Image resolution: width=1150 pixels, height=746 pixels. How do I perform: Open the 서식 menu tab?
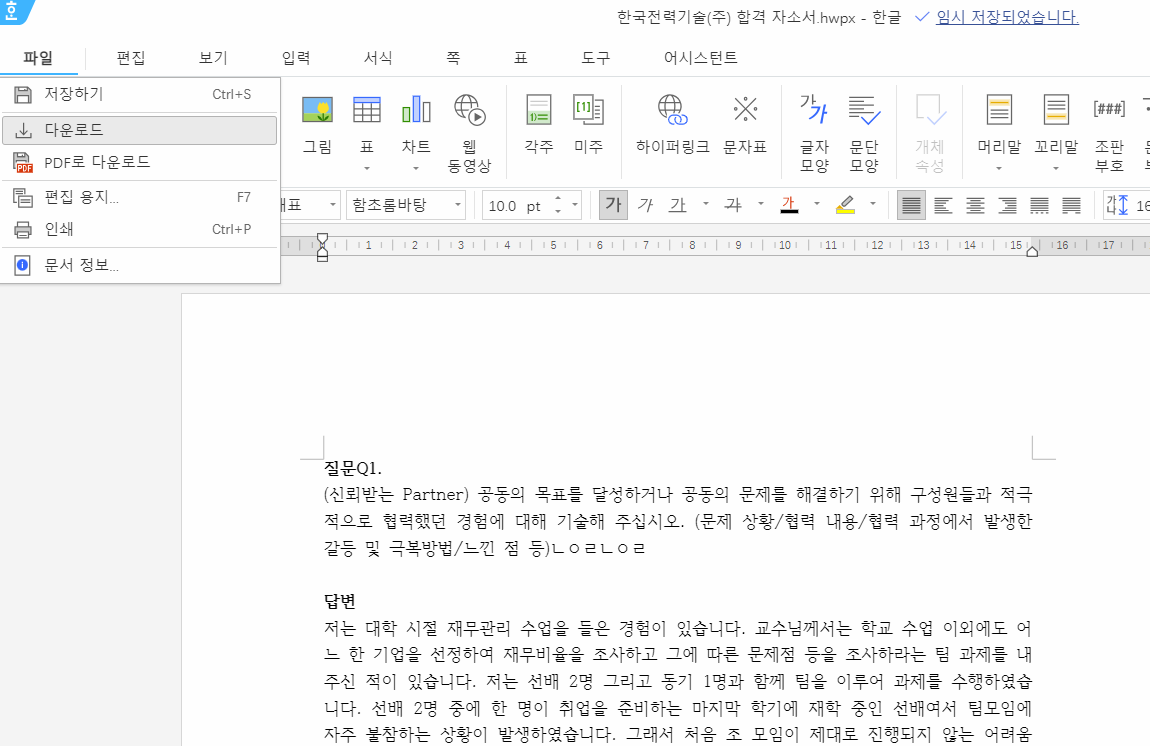click(378, 58)
